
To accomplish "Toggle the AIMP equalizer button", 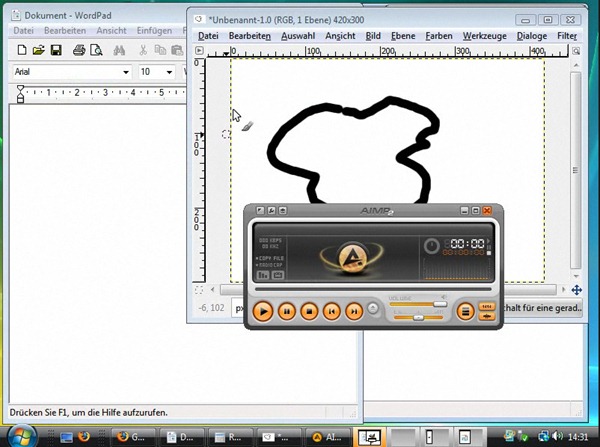I will click(x=488, y=306).
